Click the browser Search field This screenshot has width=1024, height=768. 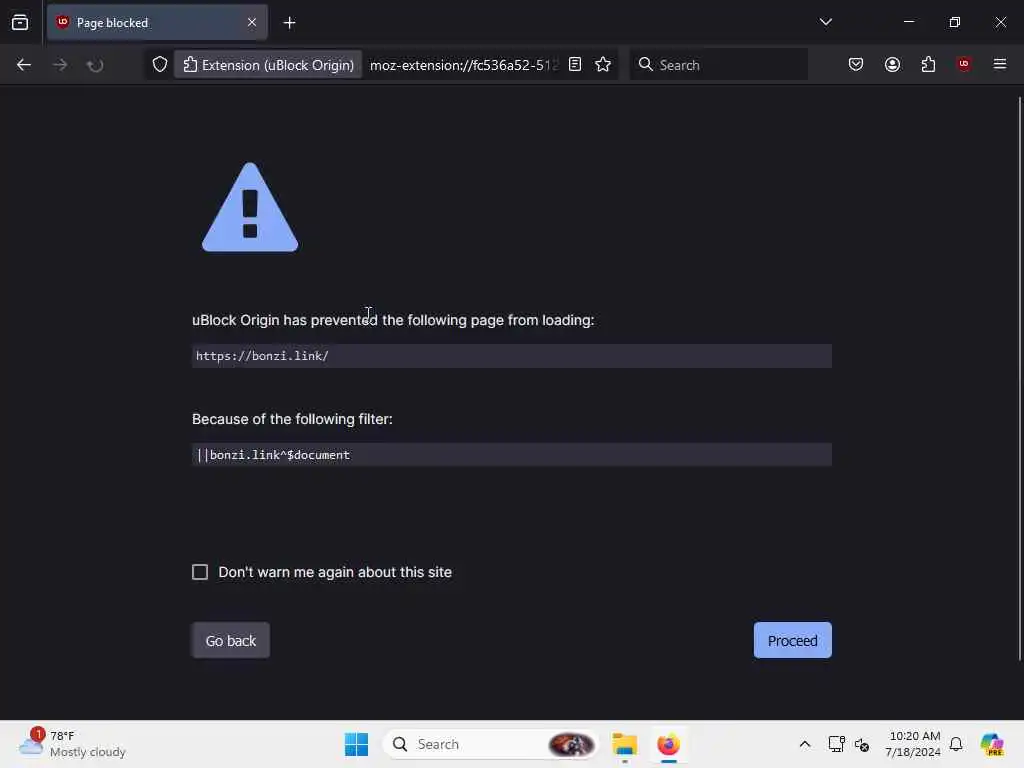point(718,65)
